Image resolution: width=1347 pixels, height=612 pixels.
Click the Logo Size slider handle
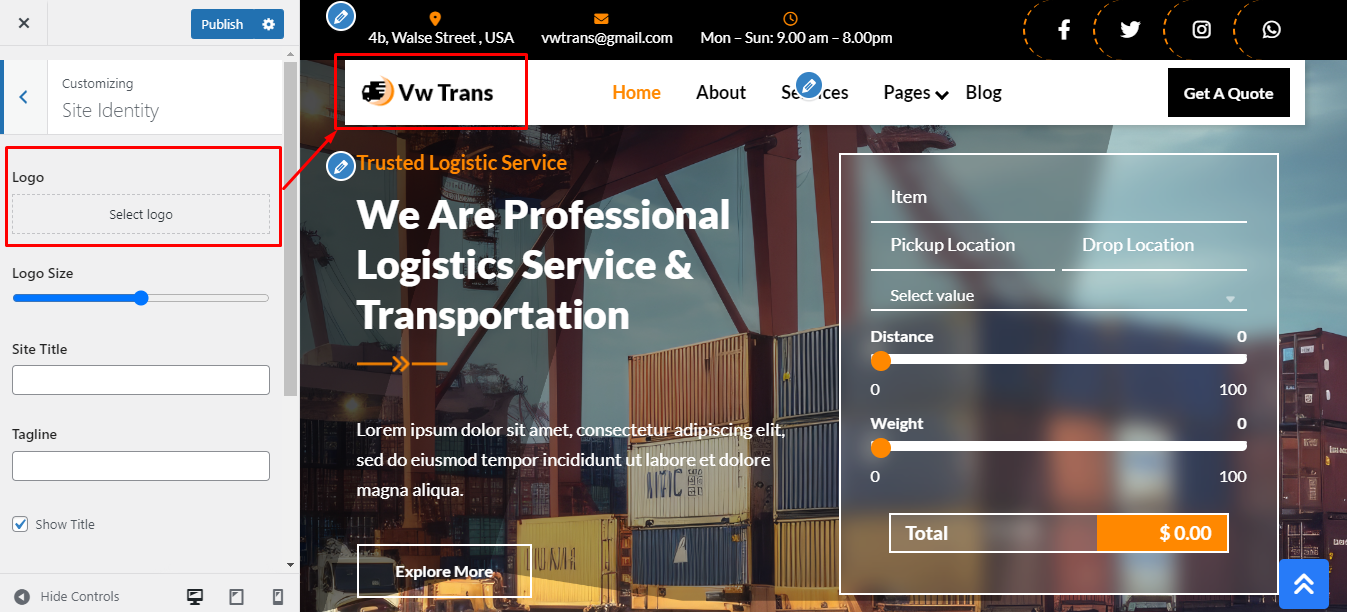coord(141,298)
